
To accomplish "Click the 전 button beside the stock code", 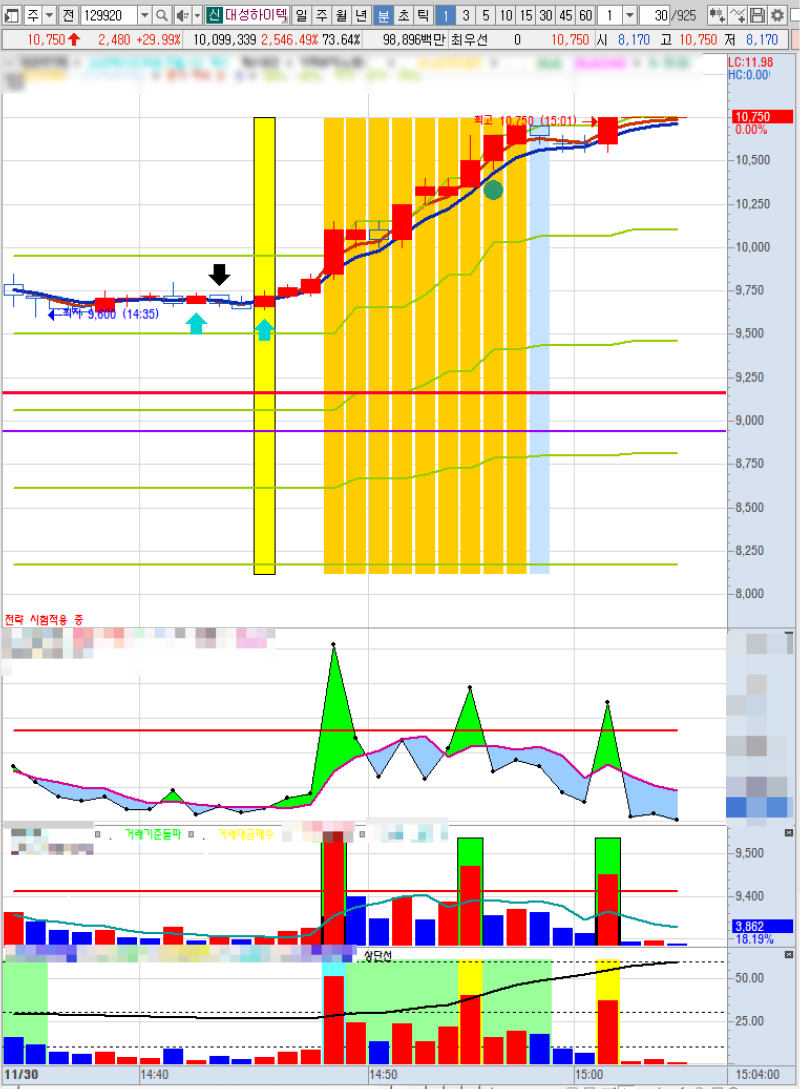I will coord(68,15).
